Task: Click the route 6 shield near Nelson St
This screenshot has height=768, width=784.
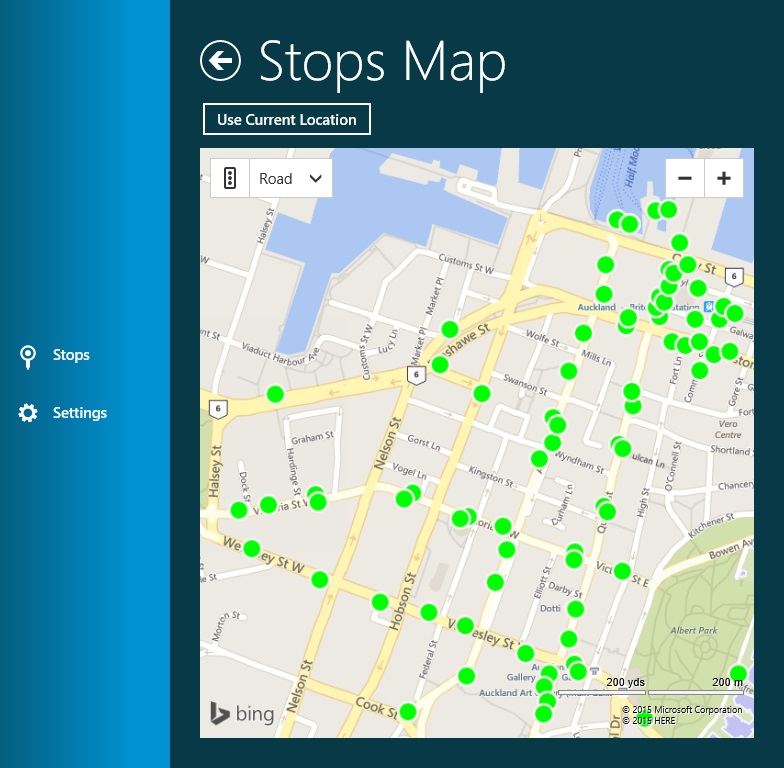Action: tap(416, 374)
